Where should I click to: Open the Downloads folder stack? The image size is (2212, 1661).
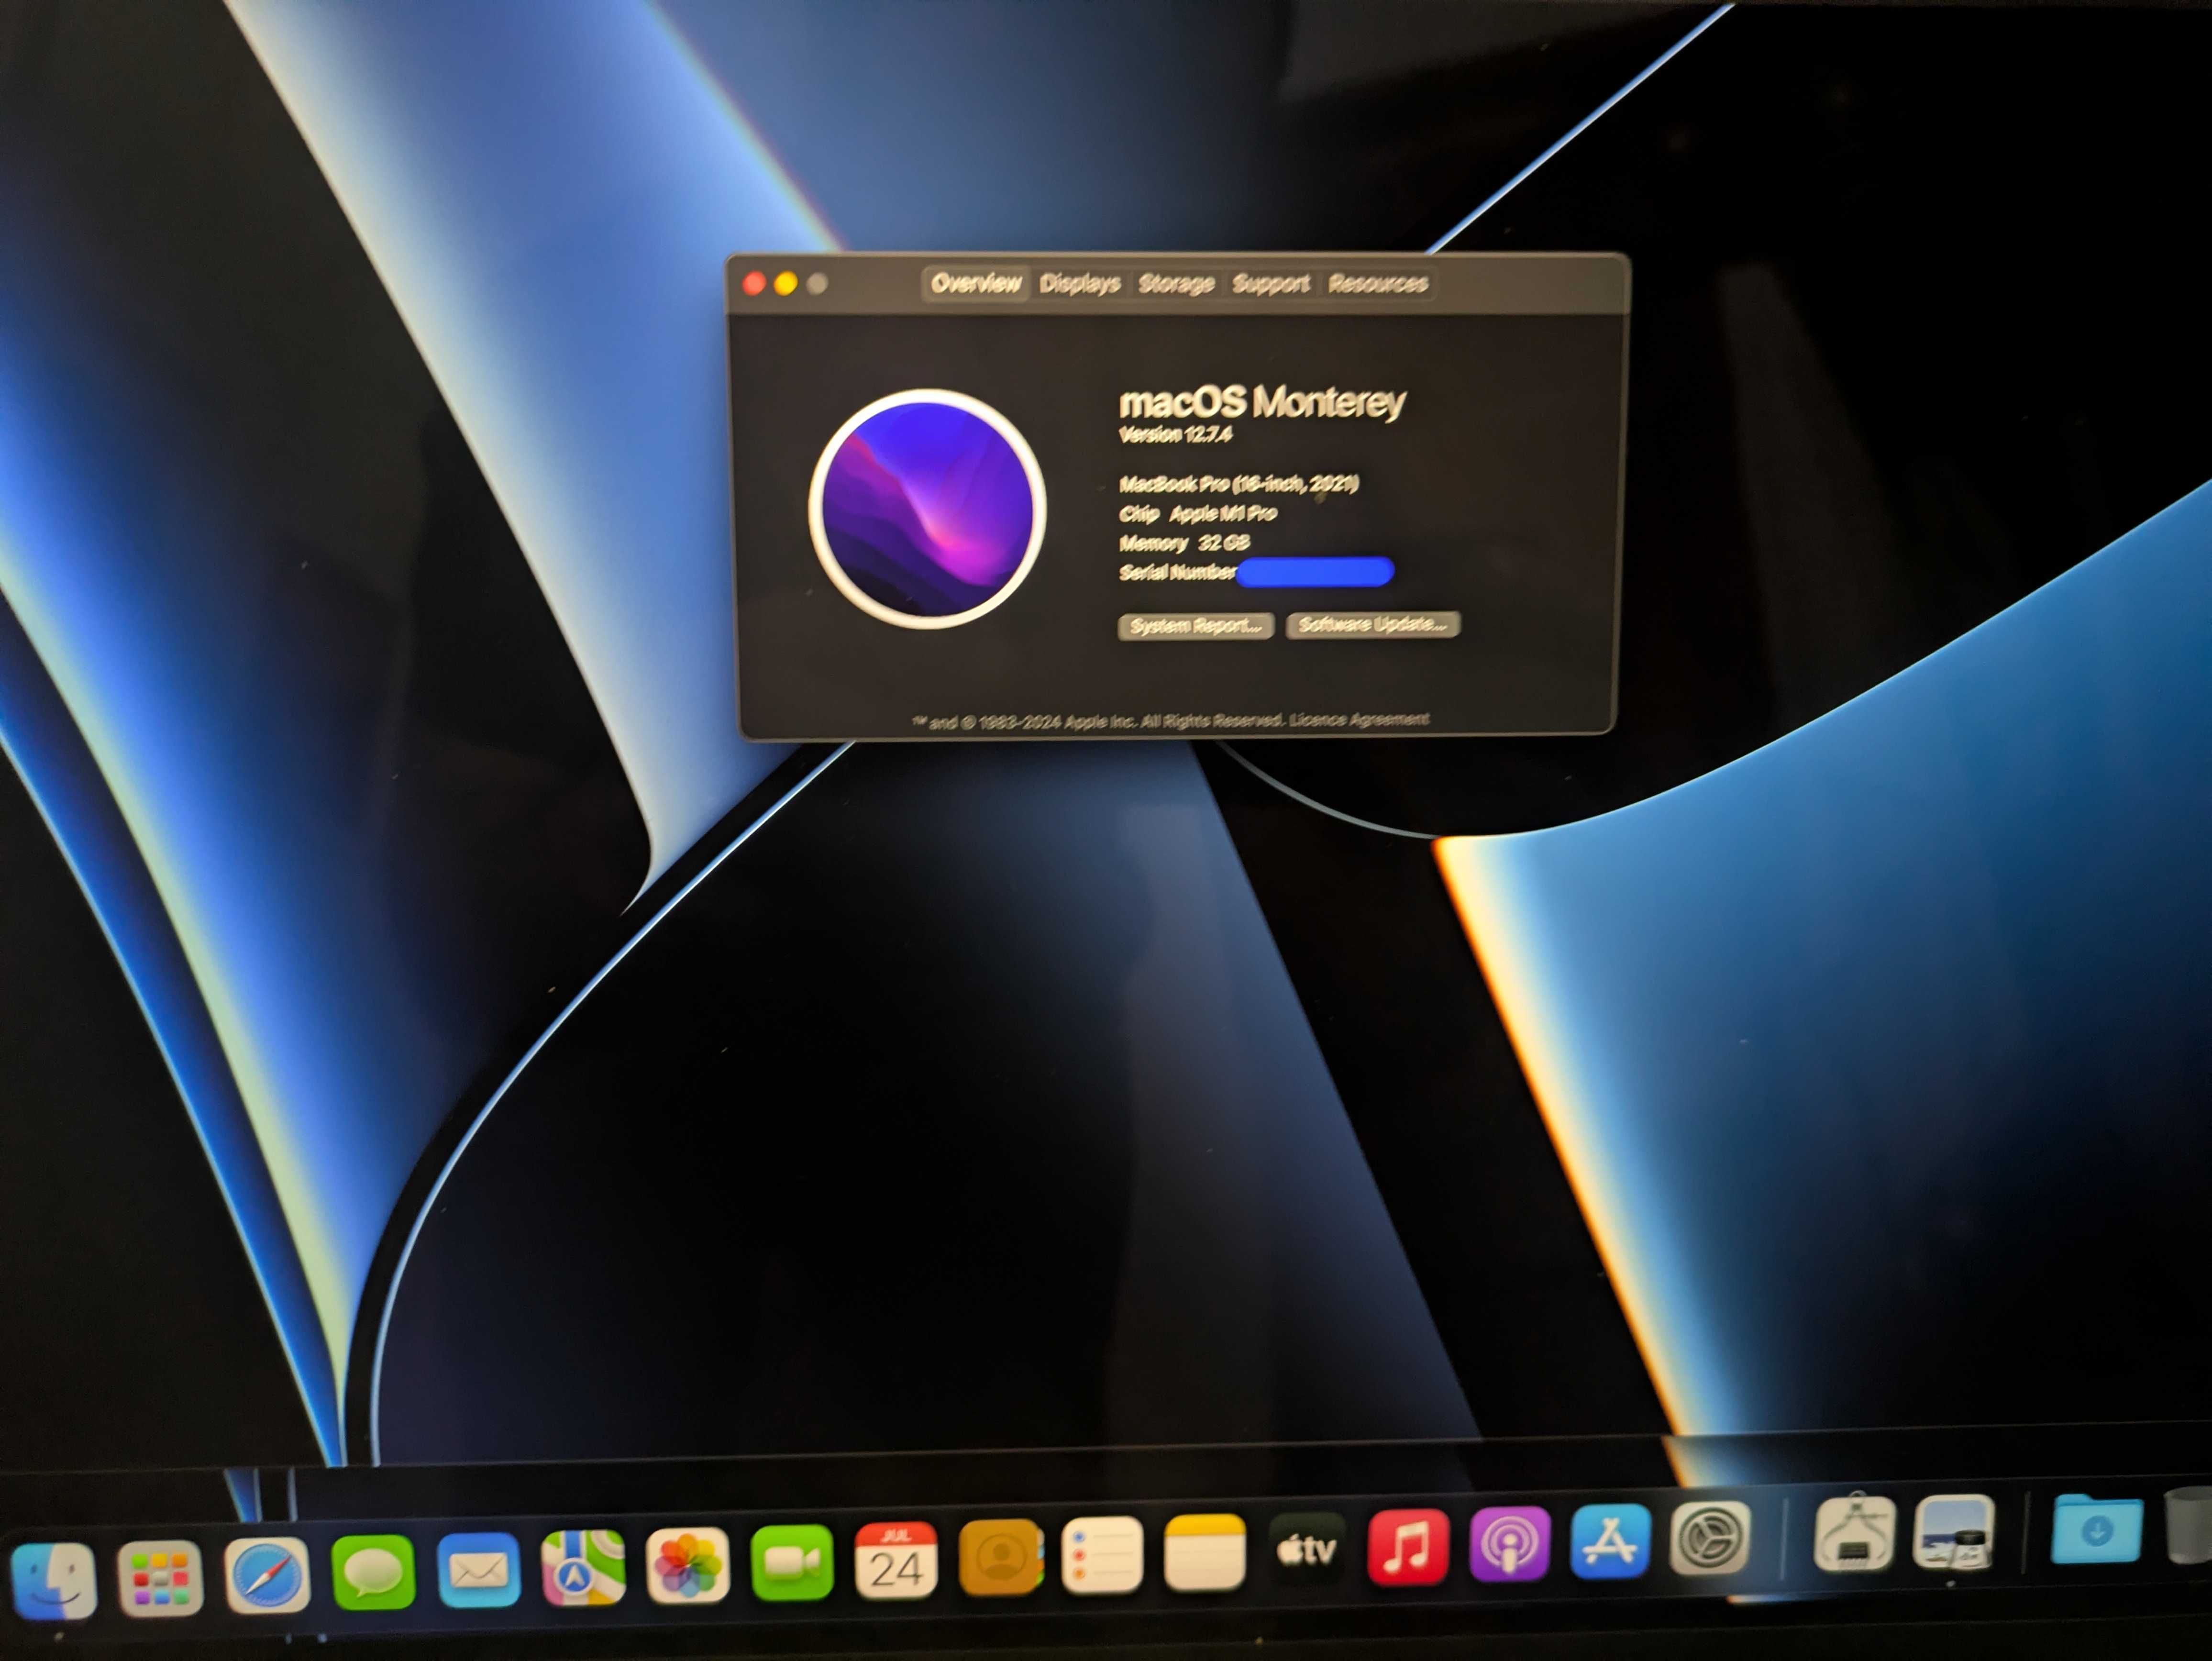(x=2097, y=1529)
